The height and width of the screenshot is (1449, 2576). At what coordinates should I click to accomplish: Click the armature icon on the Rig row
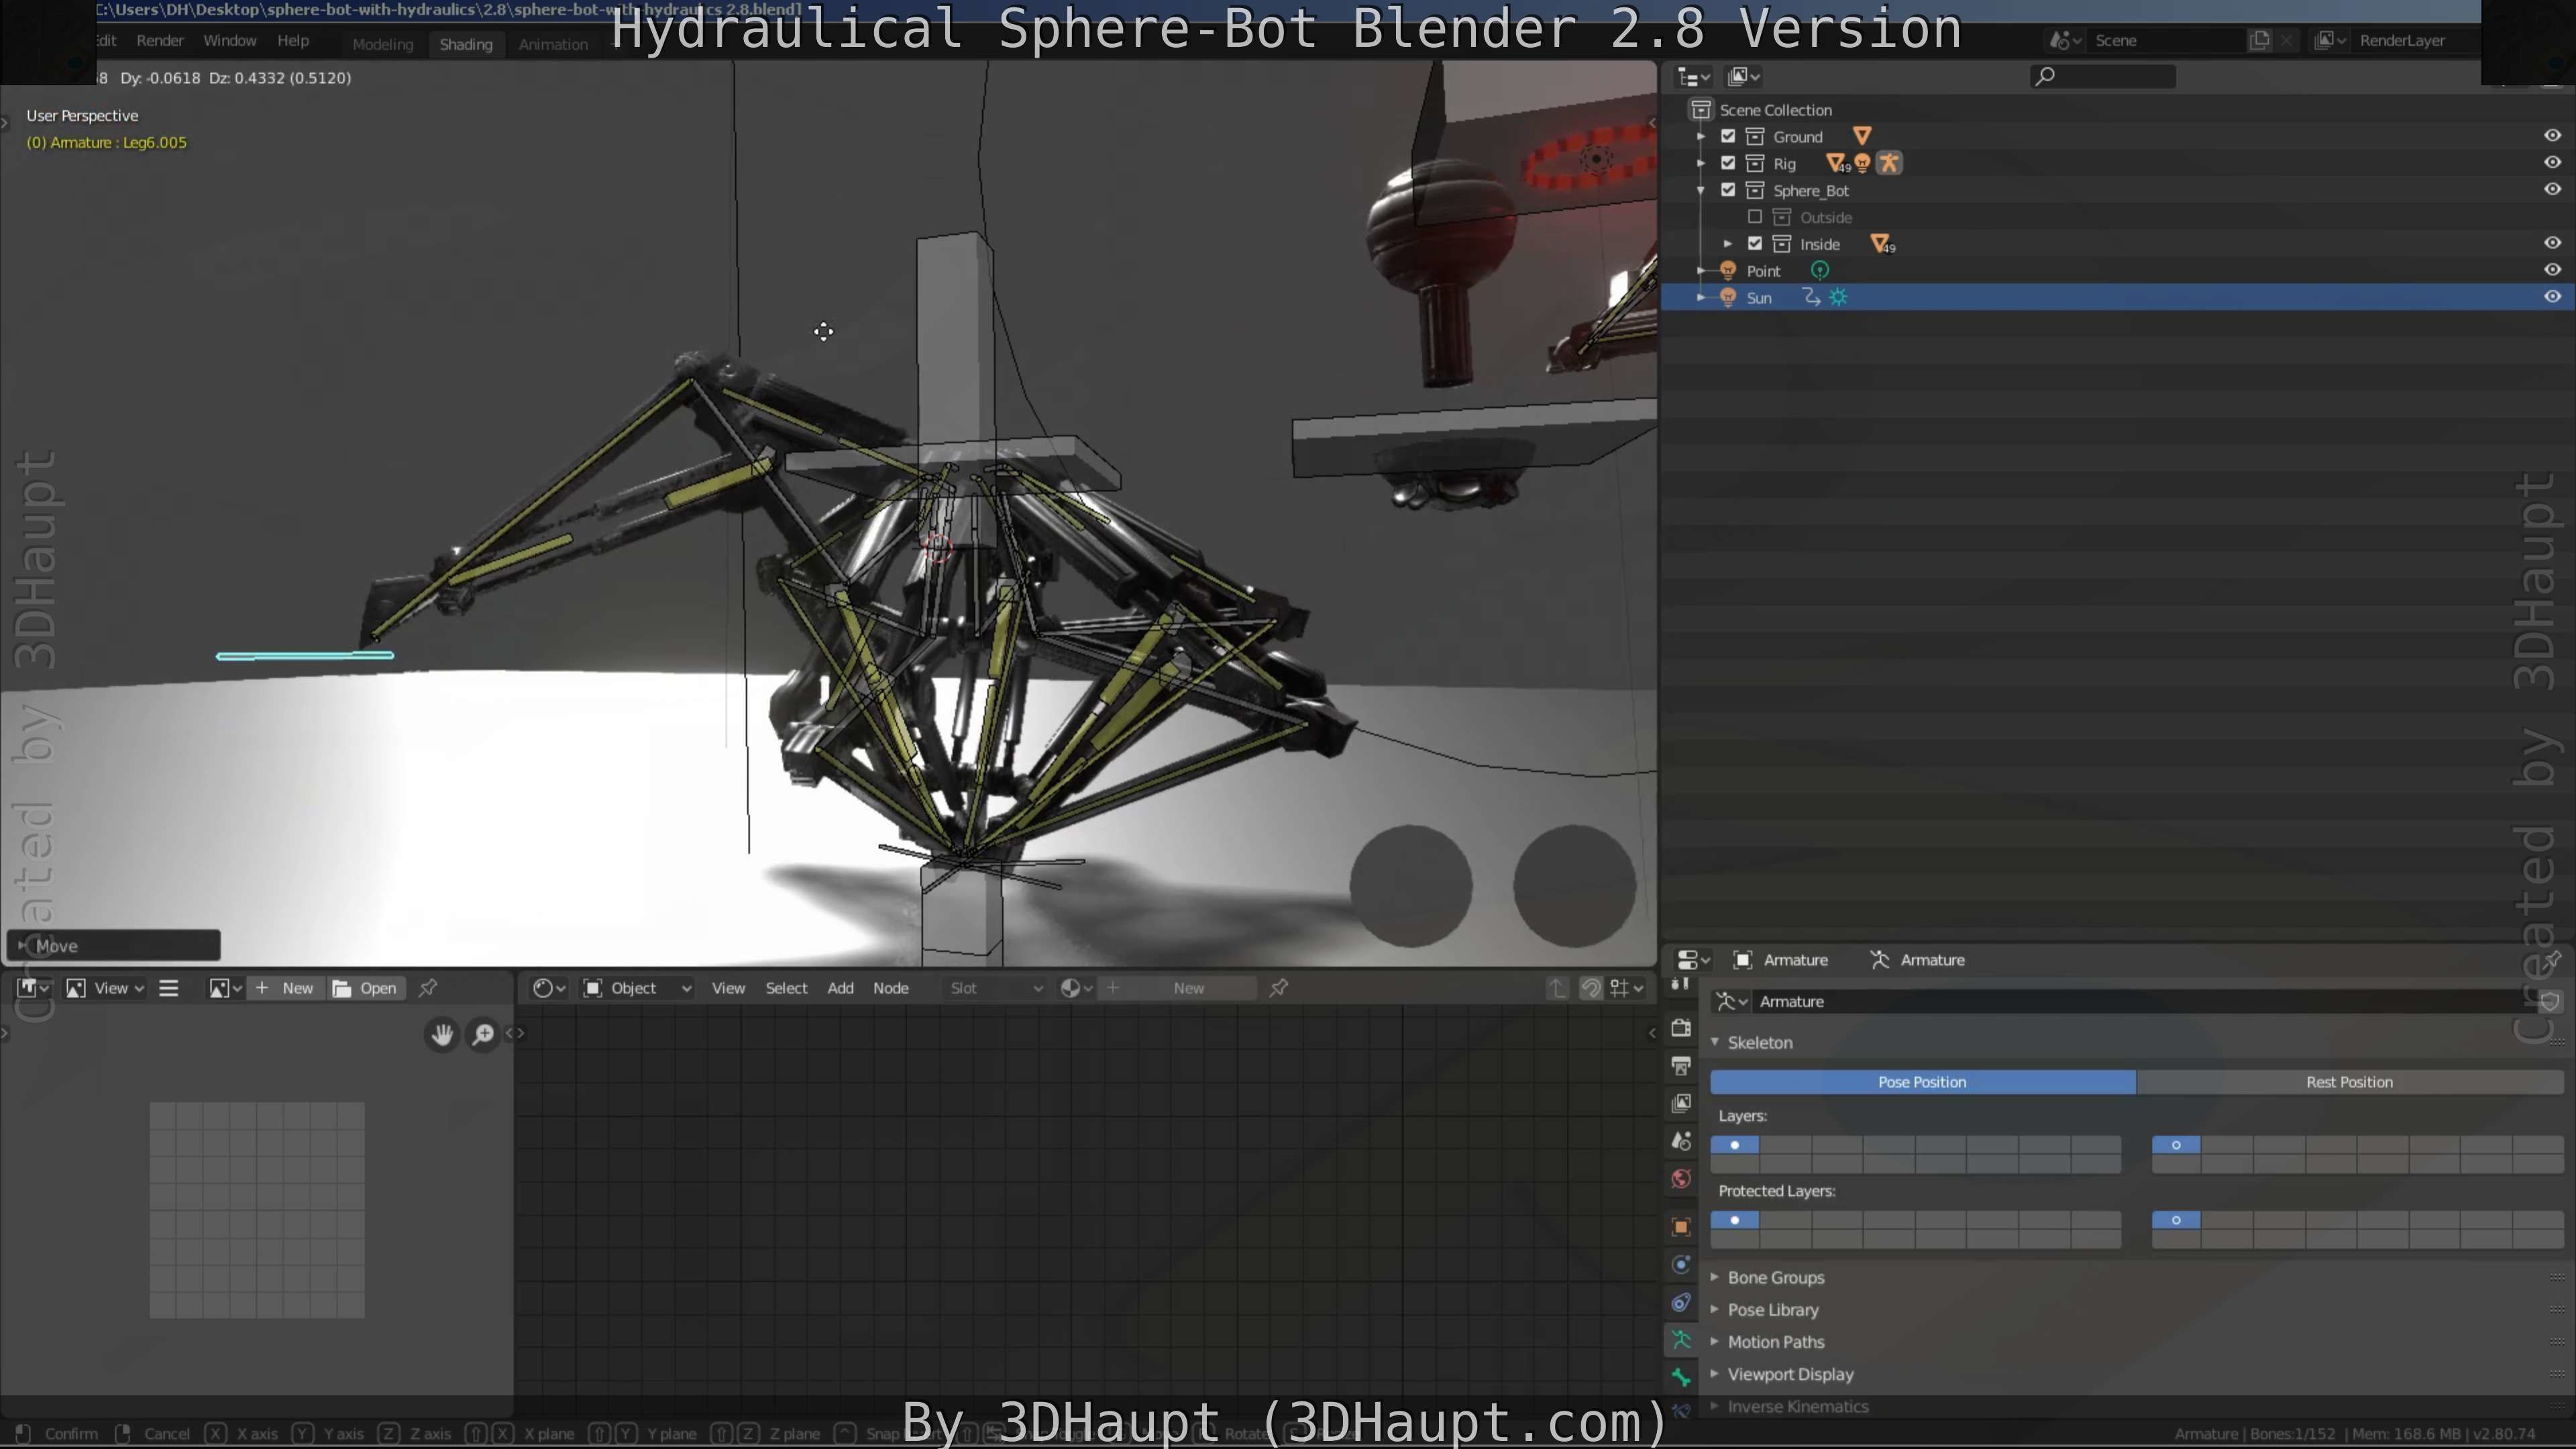(x=1889, y=163)
